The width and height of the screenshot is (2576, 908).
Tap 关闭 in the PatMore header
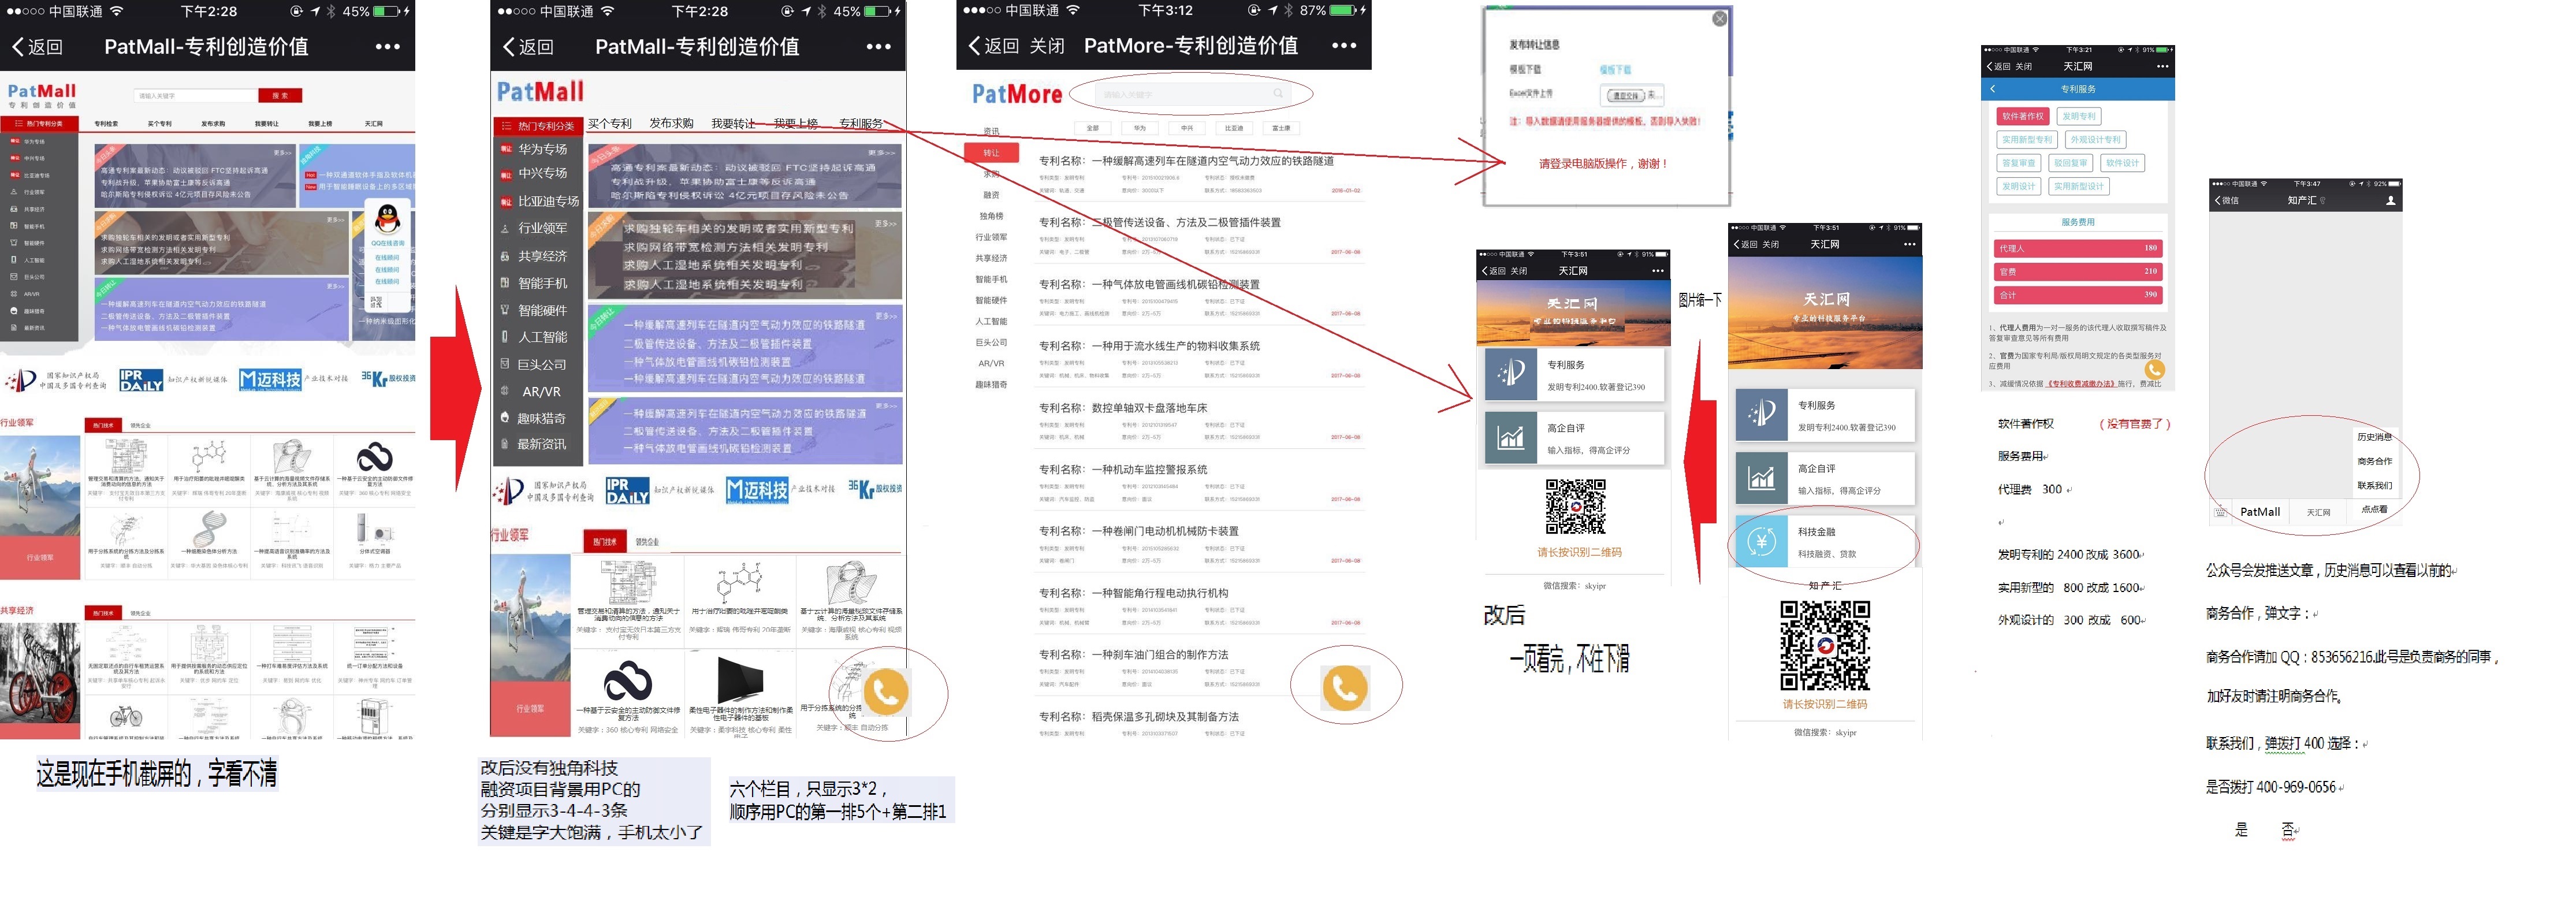(x=1047, y=46)
